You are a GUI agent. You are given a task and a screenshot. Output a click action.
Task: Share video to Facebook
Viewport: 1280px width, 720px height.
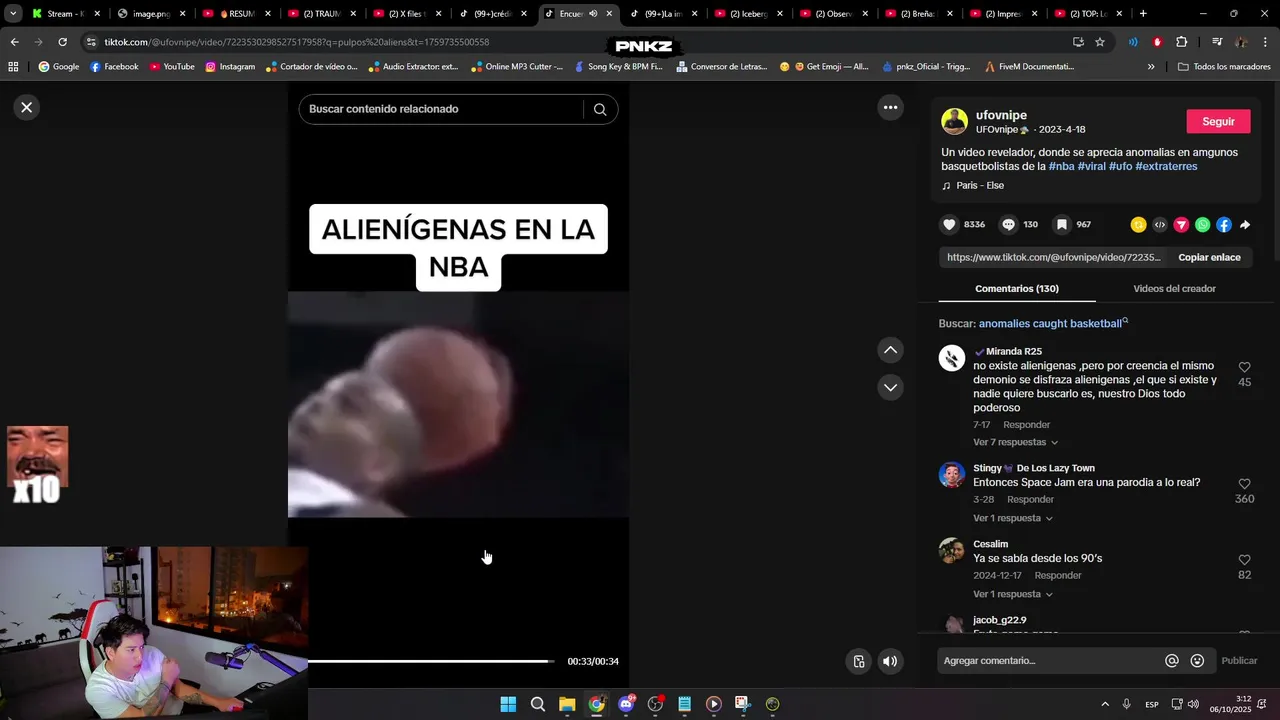(1224, 225)
